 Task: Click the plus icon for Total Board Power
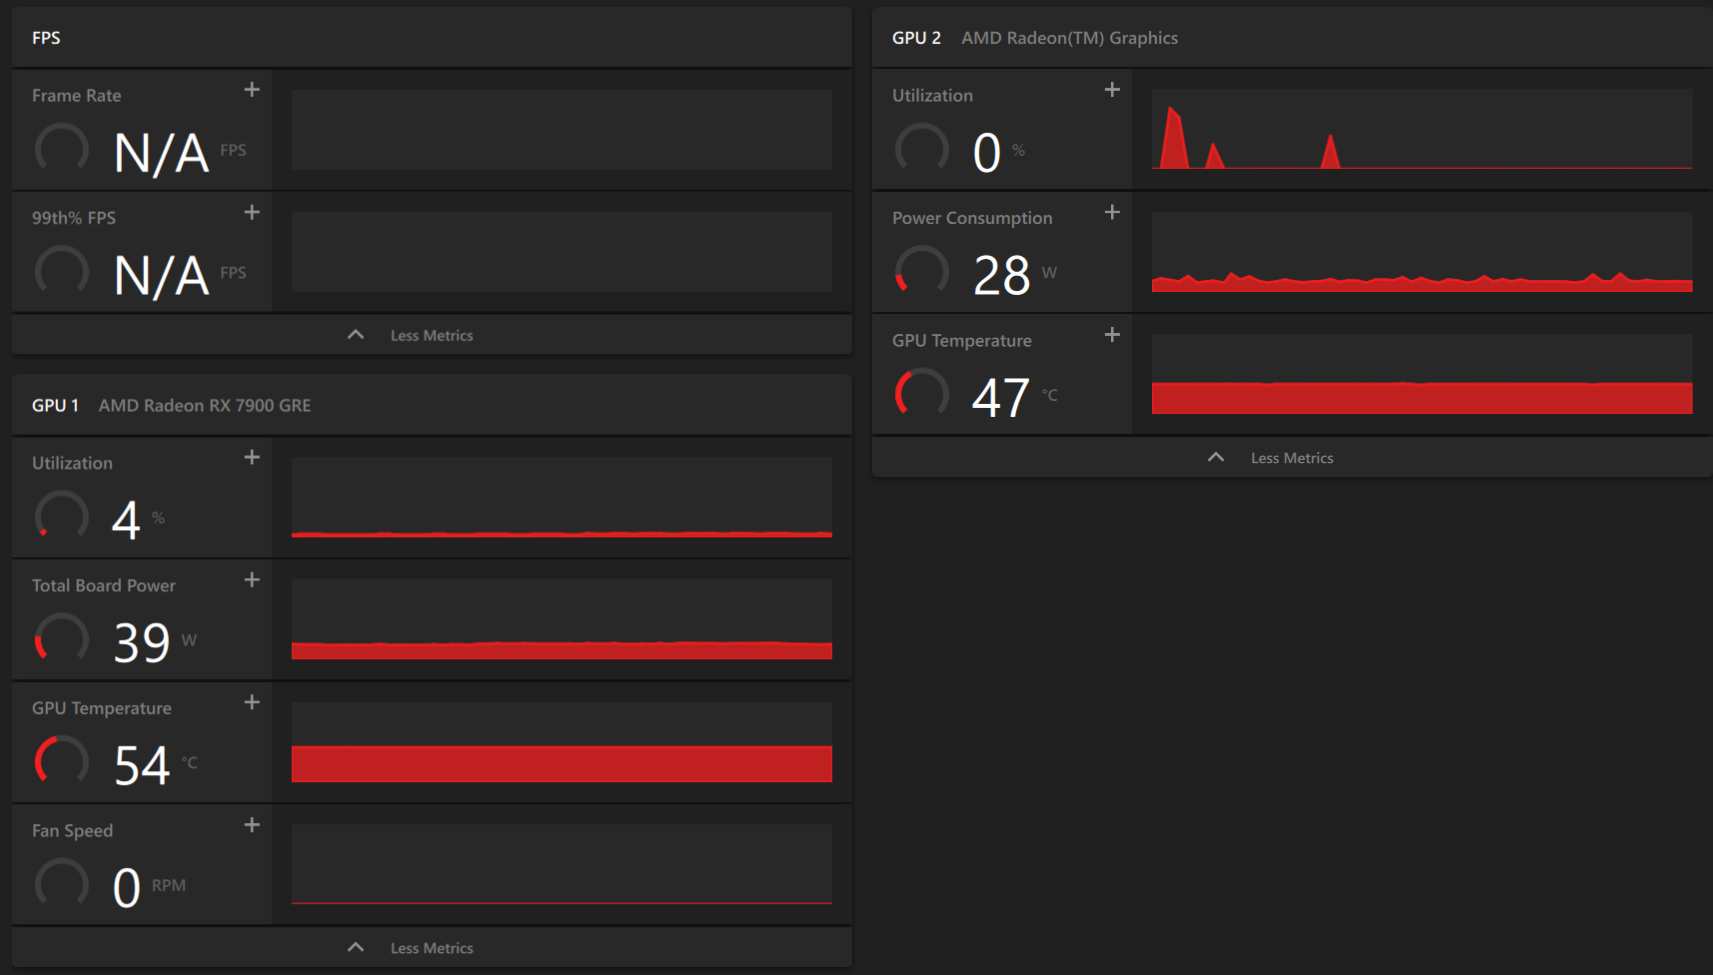[x=252, y=580]
